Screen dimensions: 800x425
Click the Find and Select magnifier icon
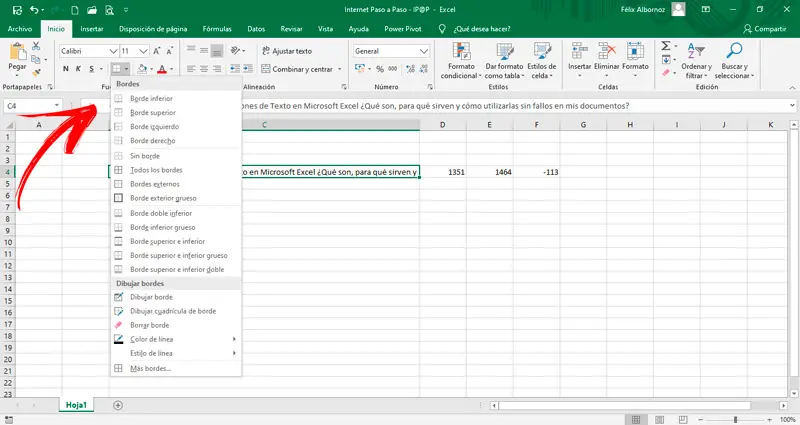[x=734, y=49]
